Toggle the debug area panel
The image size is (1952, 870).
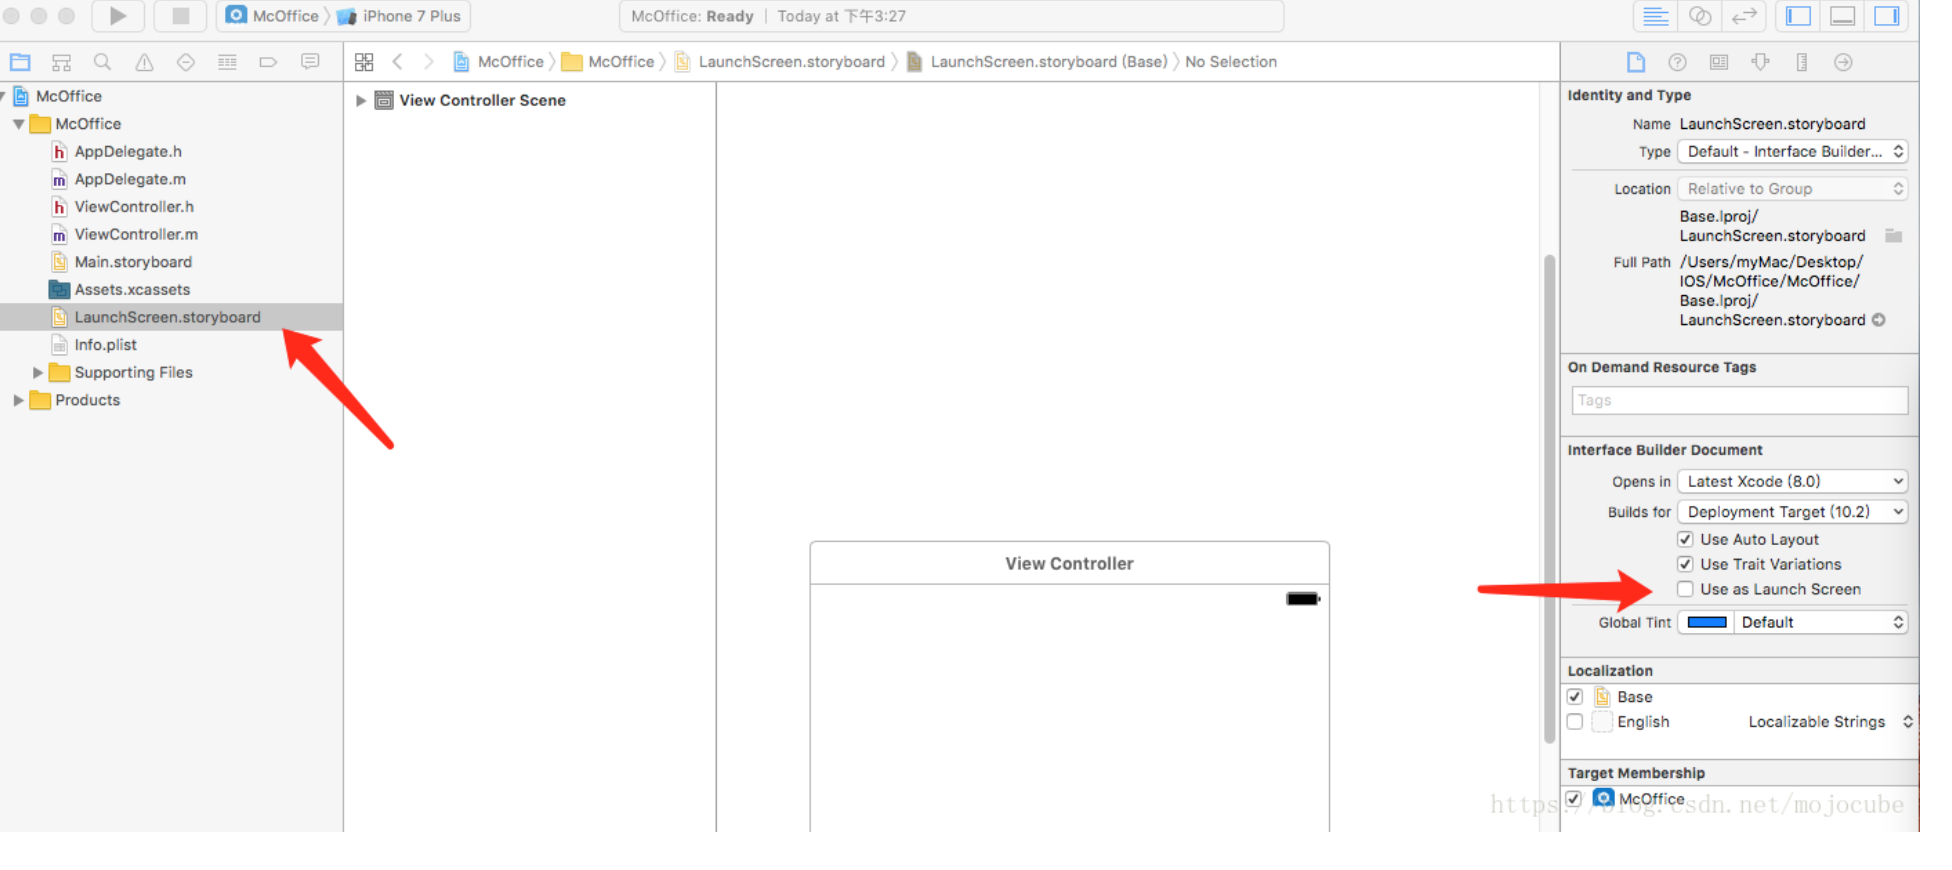pyautogui.click(x=1842, y=16)
